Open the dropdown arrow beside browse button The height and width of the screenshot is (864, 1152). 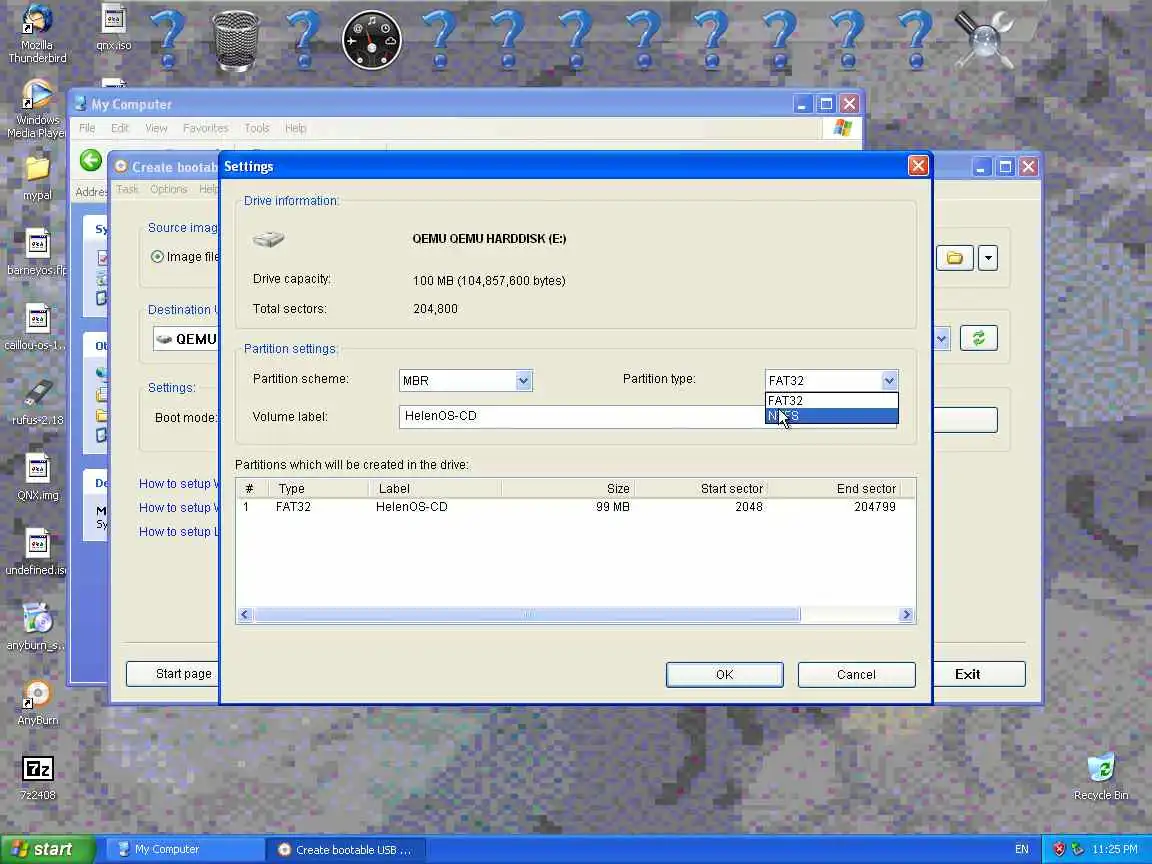pyautogui.click(x=988, y=258)
